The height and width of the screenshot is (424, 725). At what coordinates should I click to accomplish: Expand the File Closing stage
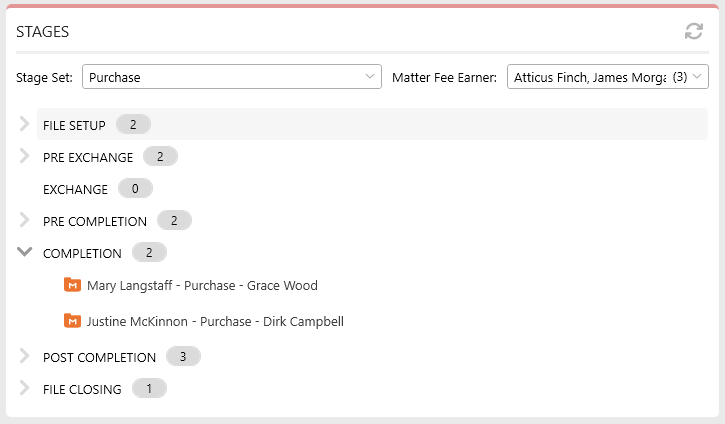(x=25, y=388)
